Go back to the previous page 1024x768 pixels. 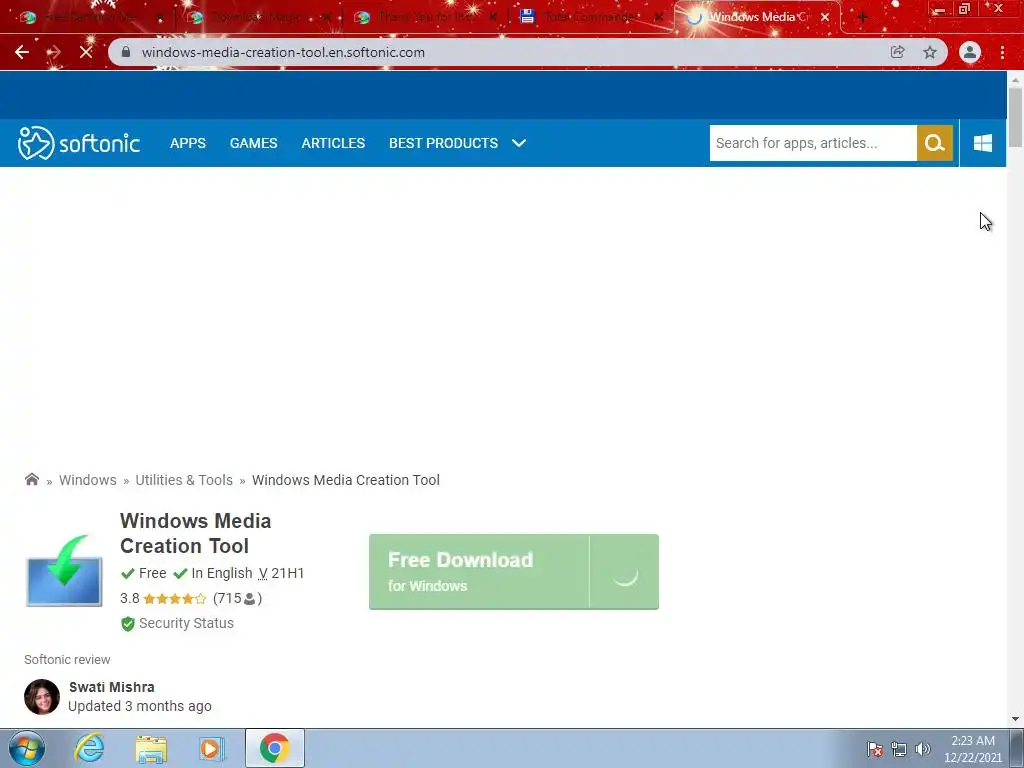pos(22,52)
